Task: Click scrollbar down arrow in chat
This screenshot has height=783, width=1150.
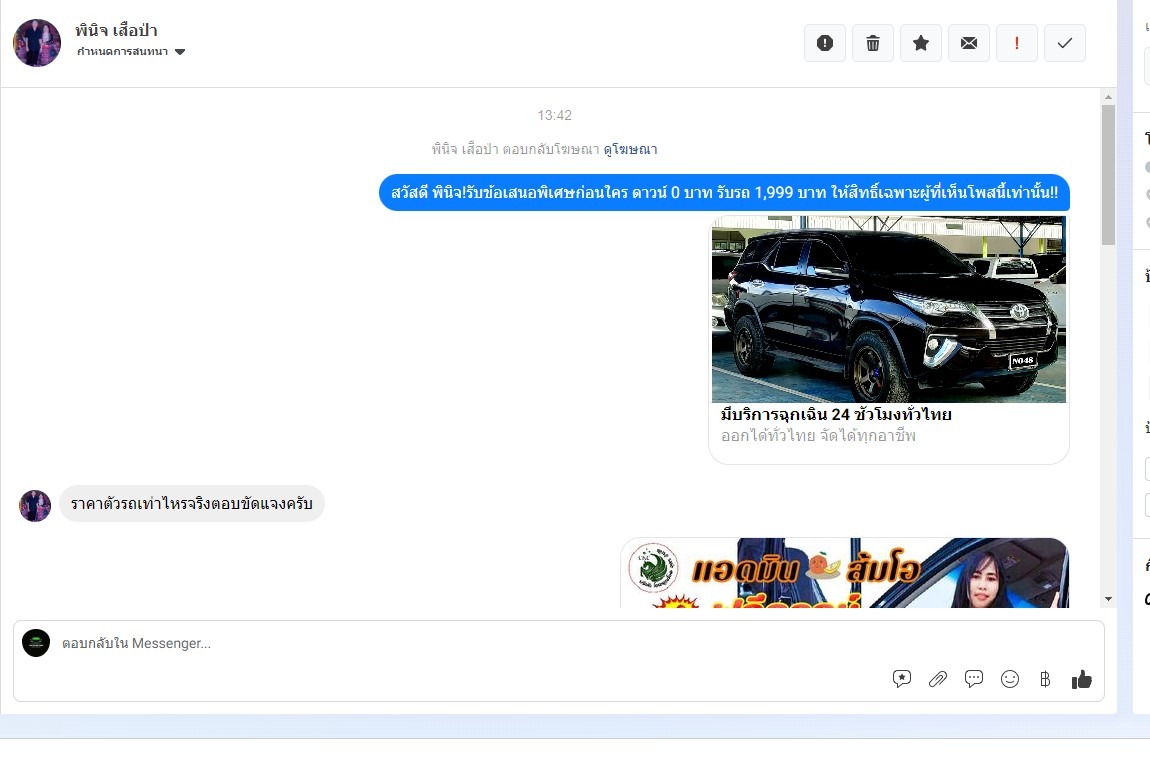Action: point(1108,598)
